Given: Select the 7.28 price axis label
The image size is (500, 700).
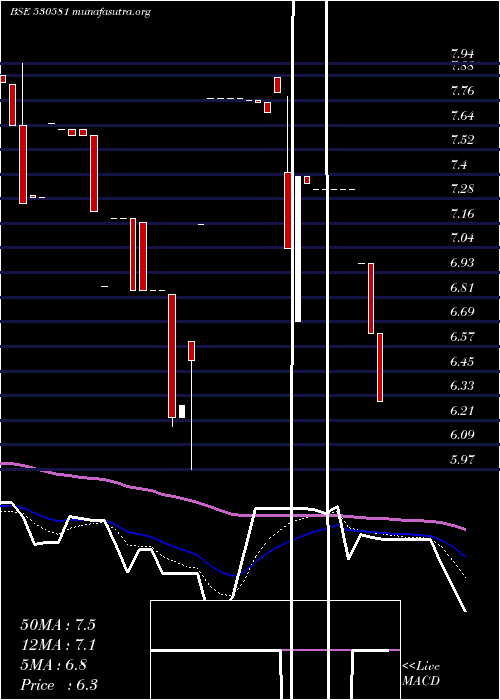Looking at the screenshot, I should click(462, 188).
